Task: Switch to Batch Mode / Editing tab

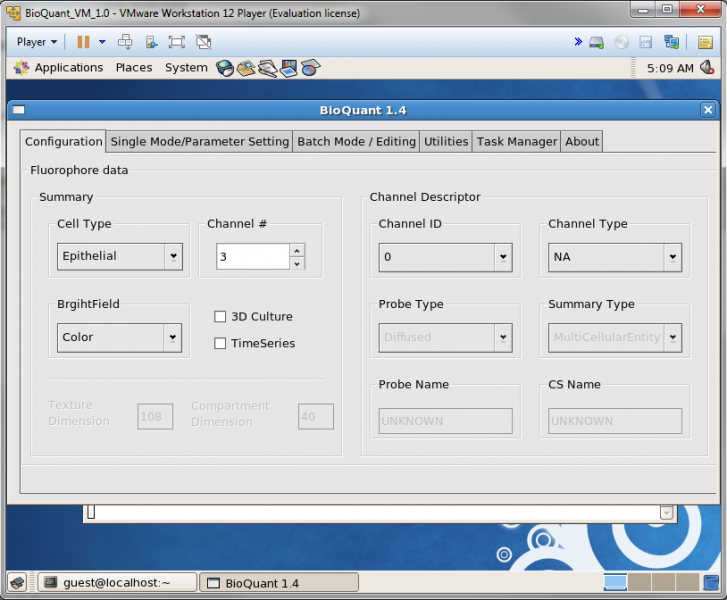Action: [356, 141]
